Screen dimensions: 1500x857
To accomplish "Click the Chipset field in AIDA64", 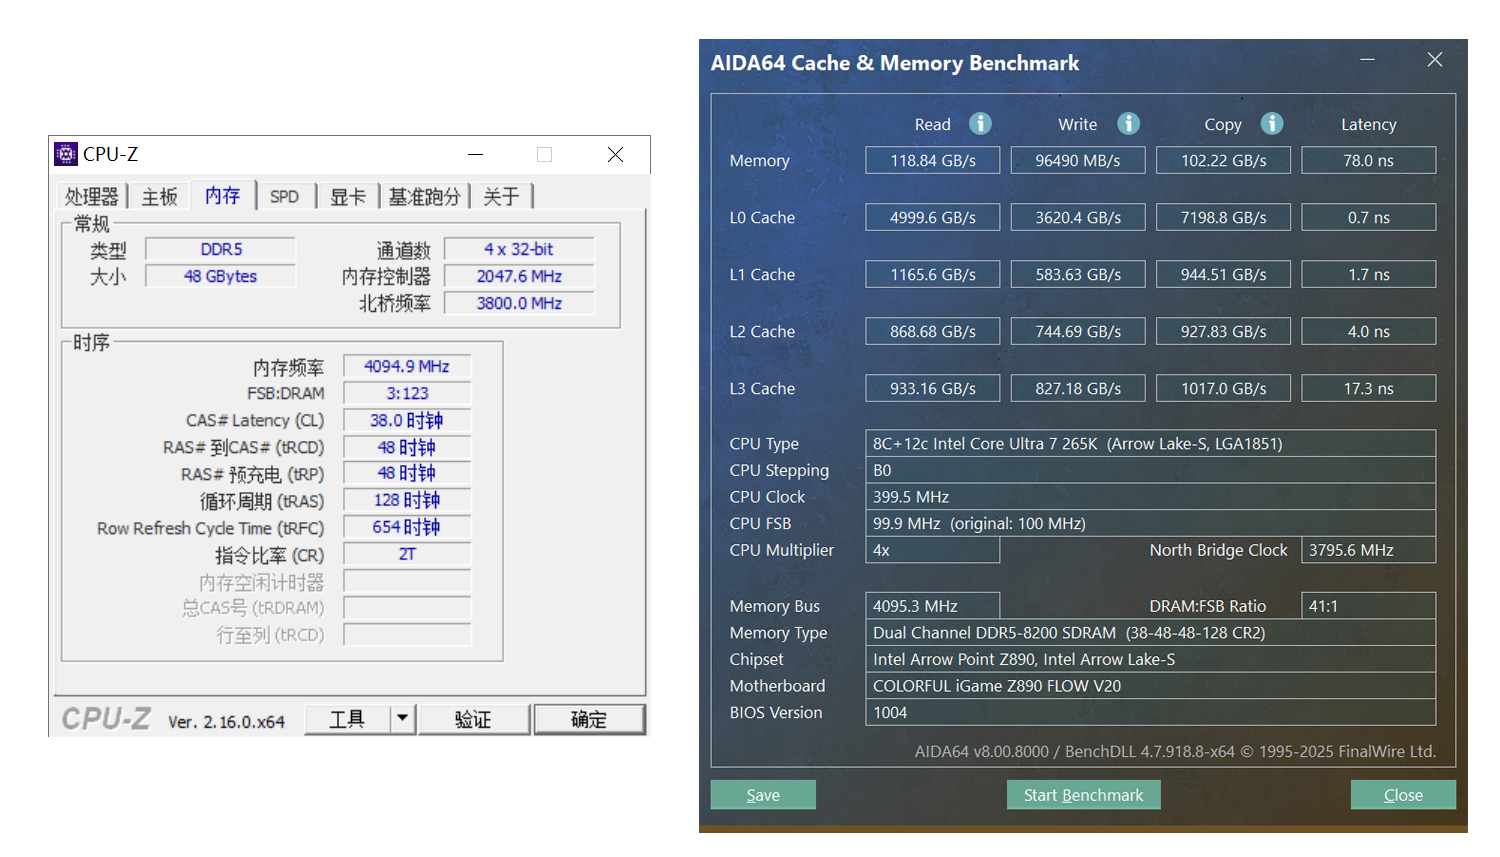I will click(1151, 659).
